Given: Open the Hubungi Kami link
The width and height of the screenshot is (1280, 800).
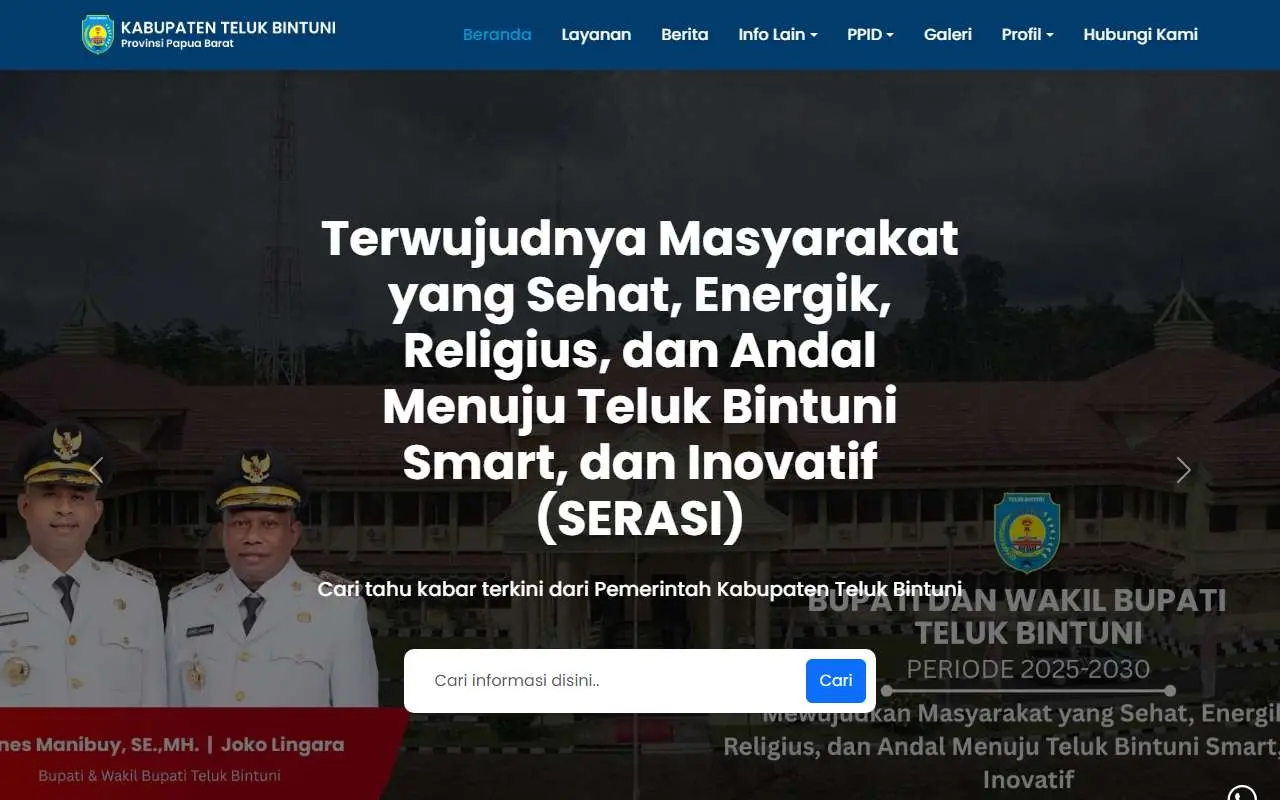Looking at the screenshot, I should click(x=1141, y=34).
